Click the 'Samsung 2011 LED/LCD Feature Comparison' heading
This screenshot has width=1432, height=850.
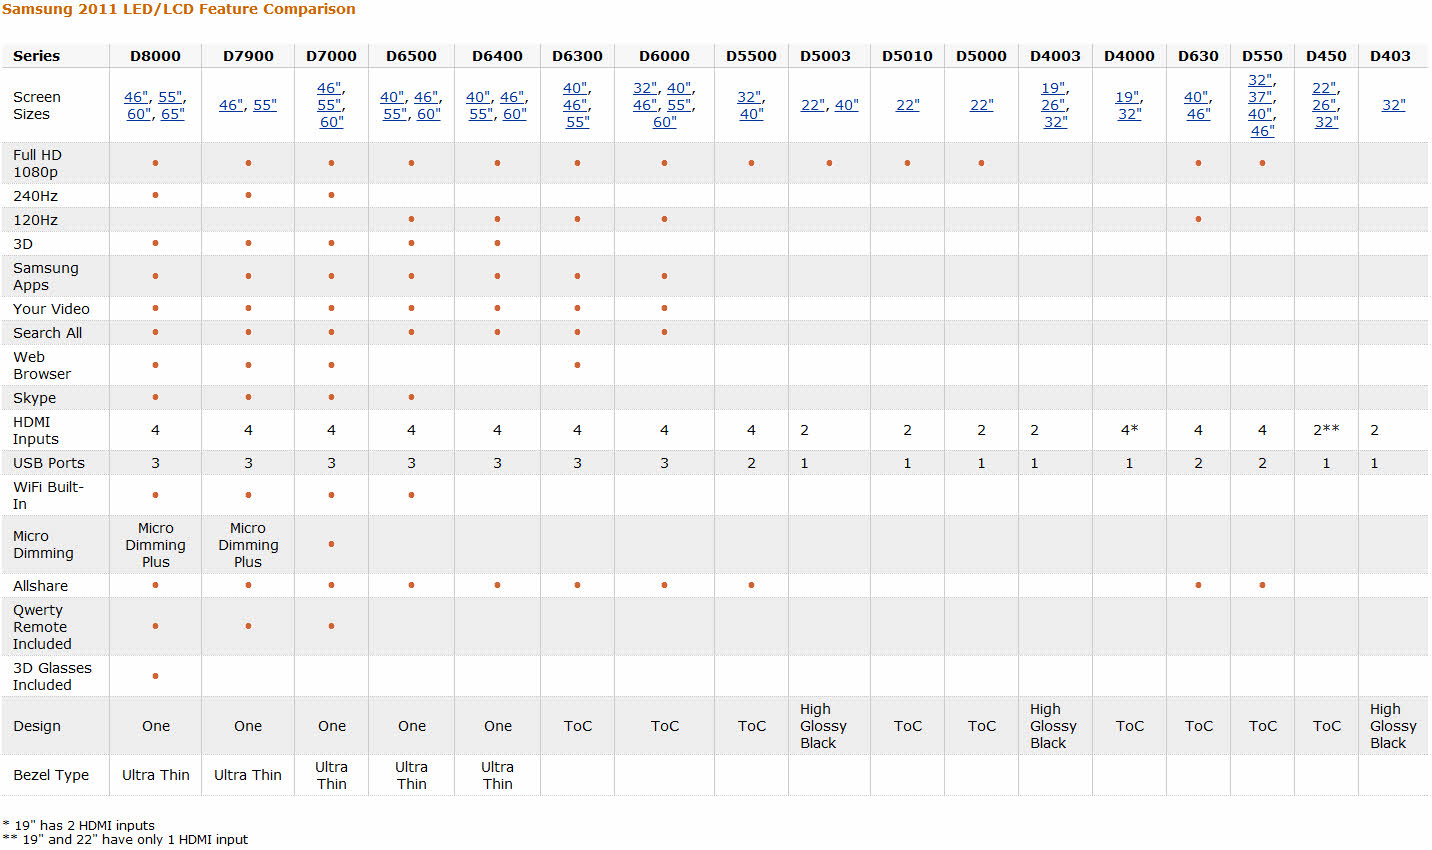pos(178,9)
